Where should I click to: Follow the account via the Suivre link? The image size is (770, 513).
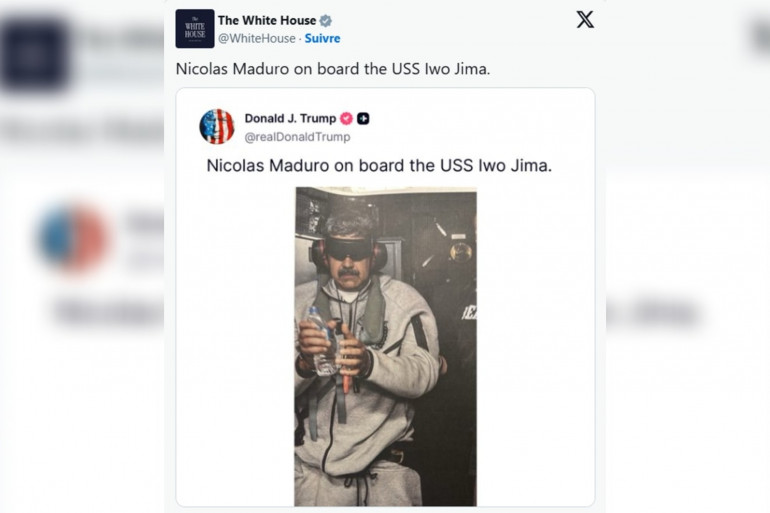point(322,38)
